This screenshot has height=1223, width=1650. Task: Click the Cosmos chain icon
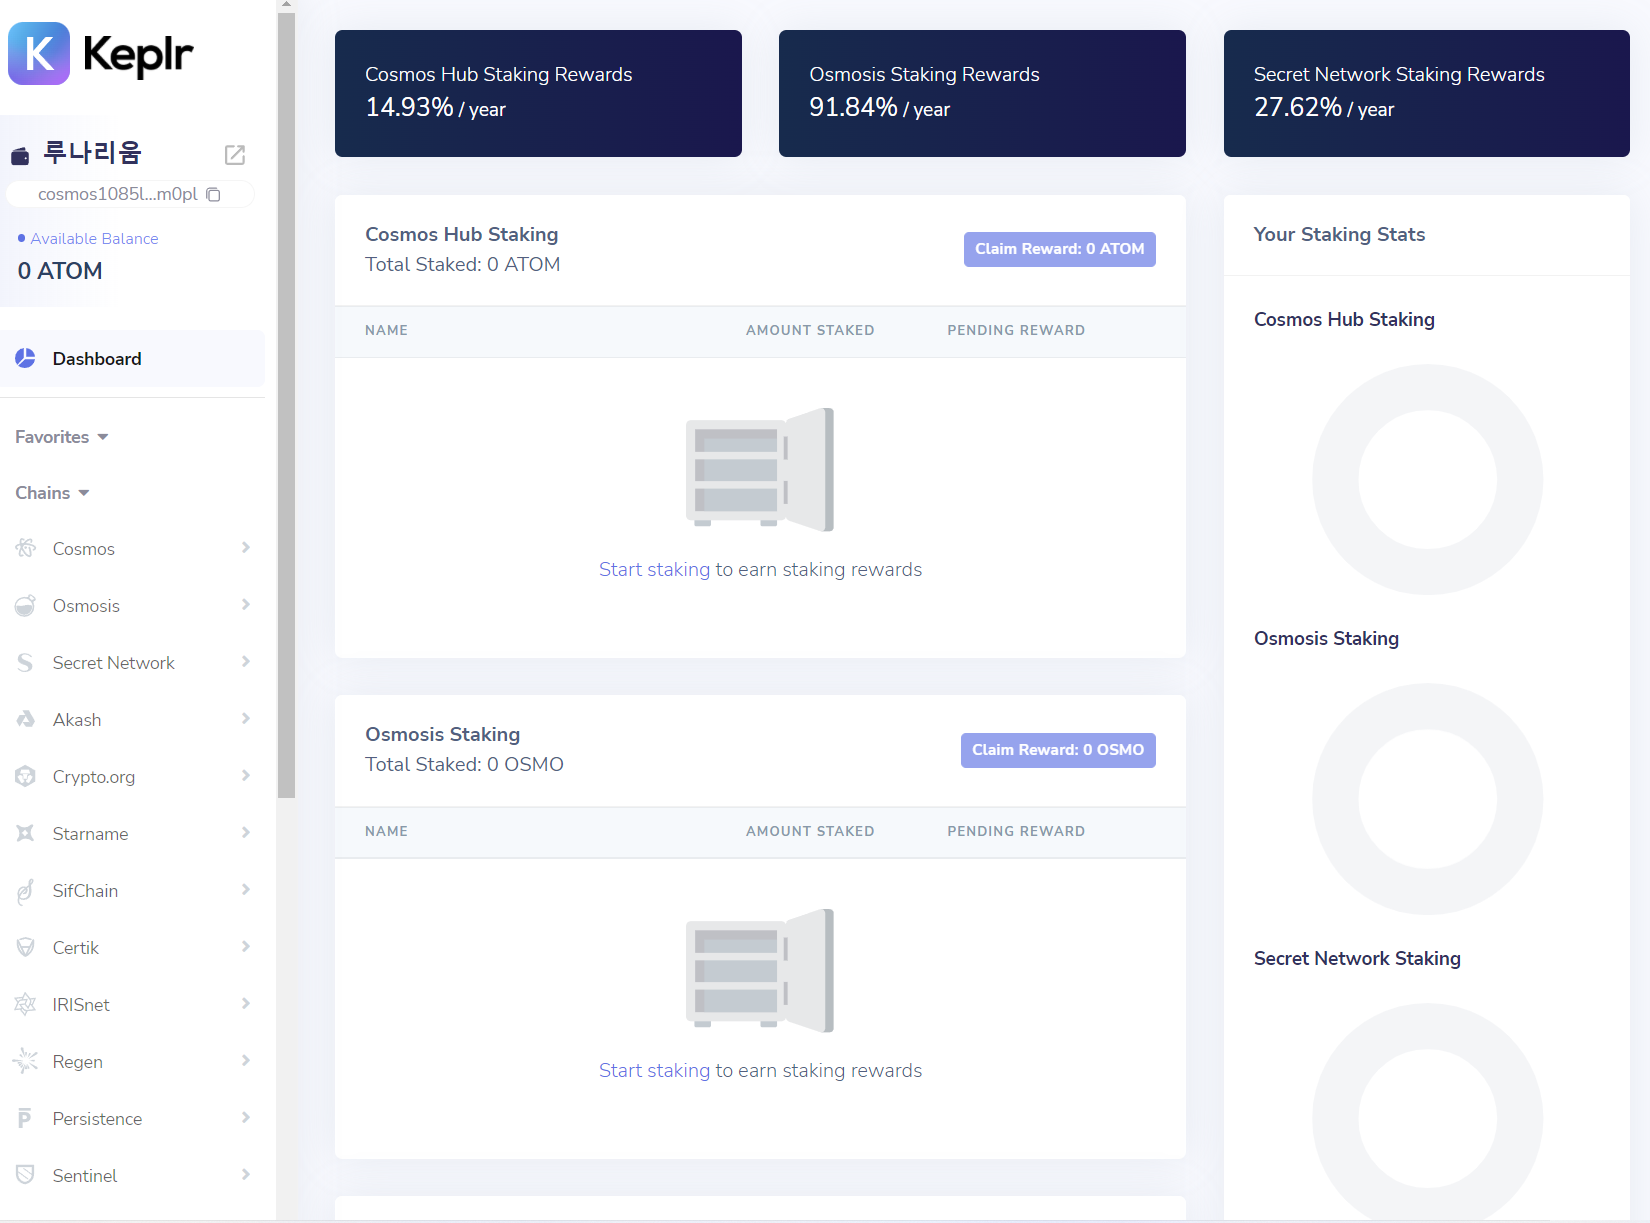click(x=25, y=548)
